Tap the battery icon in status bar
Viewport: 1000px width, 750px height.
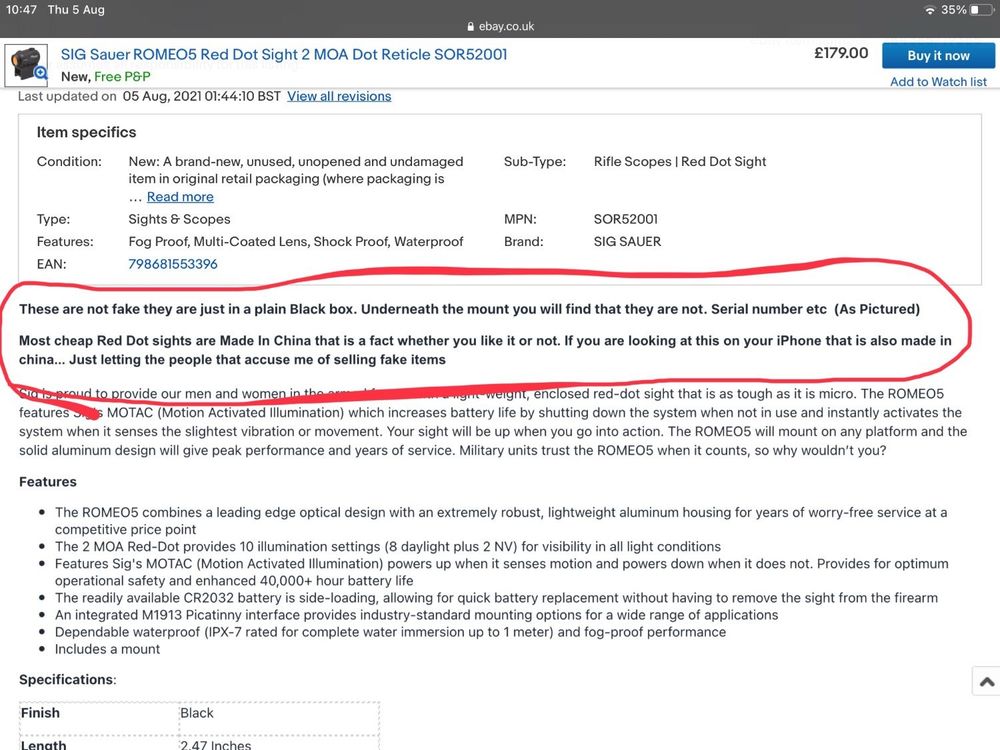click(x=981, y=10)
